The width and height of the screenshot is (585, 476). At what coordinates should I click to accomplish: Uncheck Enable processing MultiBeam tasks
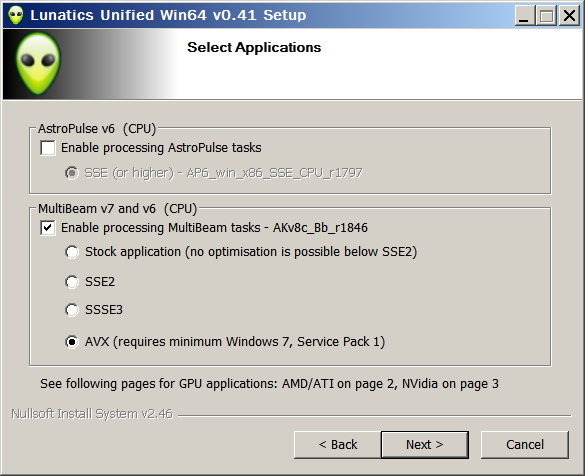[x=48, y=228]
